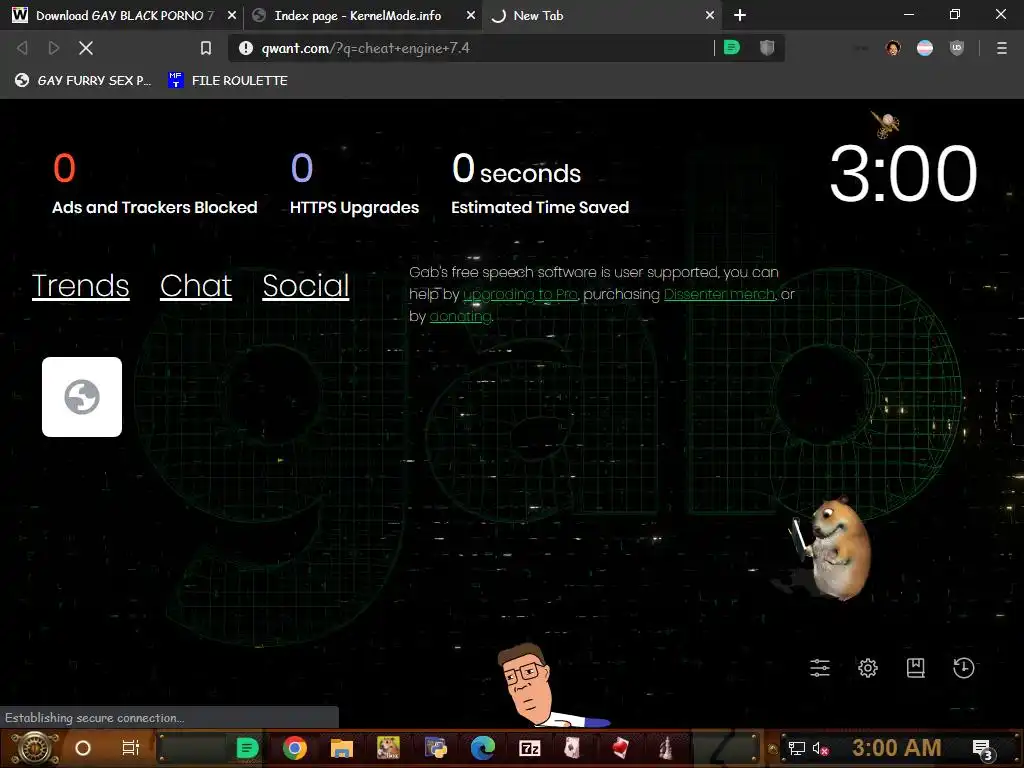Open new tab page customize sliders icon
The height and width of the screenshot is (768, 1024).
coord(820,667)
